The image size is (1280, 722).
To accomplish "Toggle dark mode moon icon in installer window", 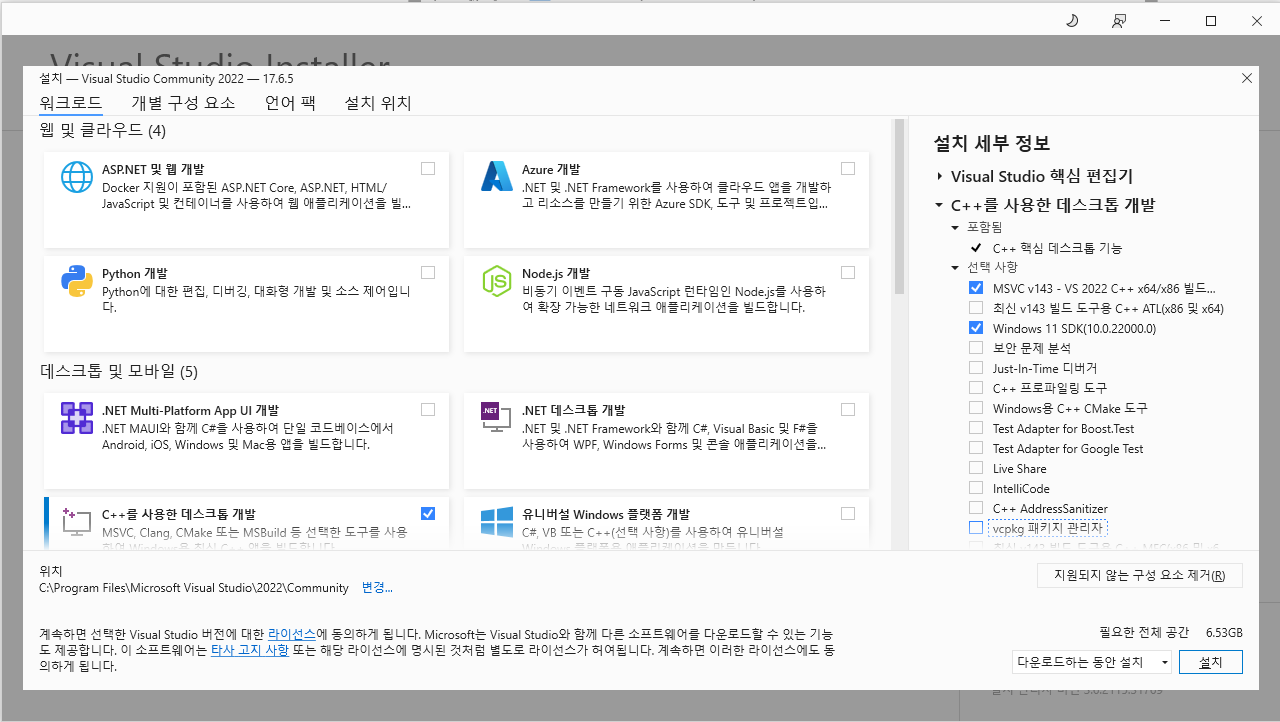I will tap(1072, 20).
